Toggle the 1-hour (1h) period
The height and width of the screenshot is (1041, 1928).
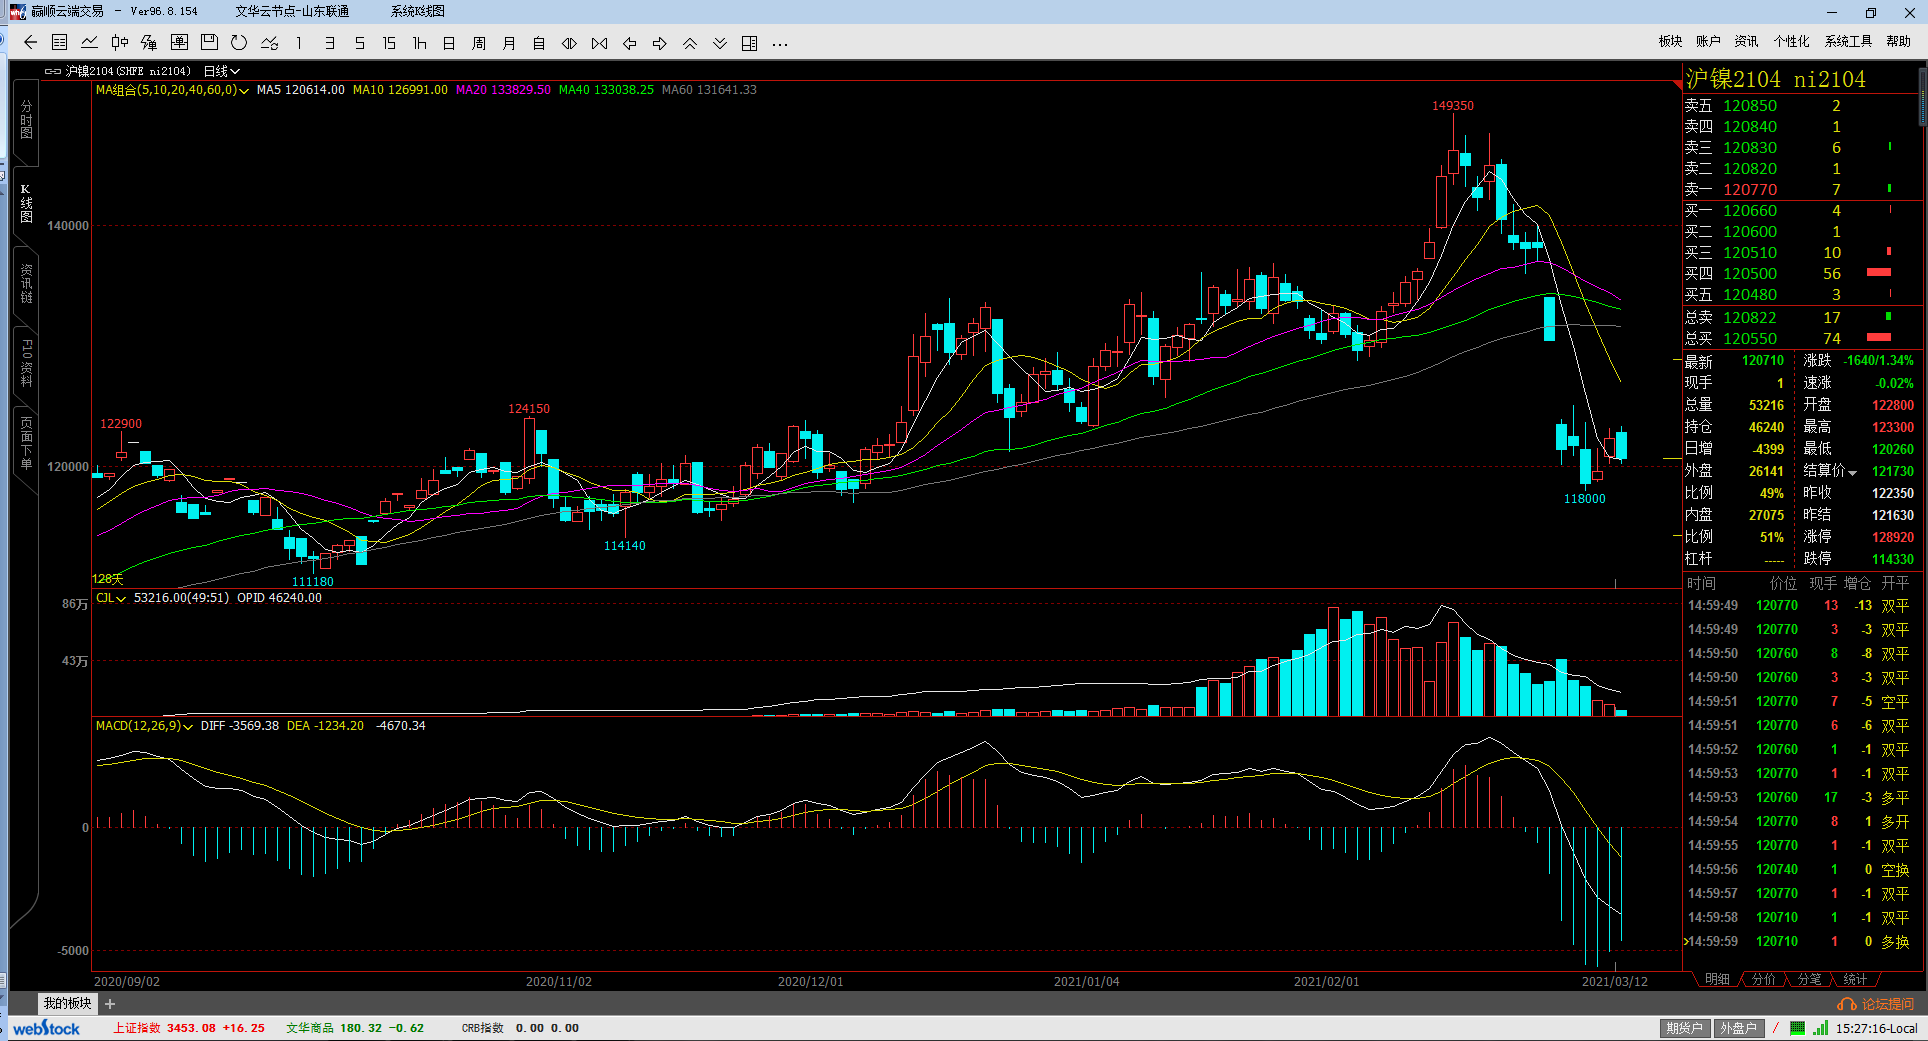419,43
